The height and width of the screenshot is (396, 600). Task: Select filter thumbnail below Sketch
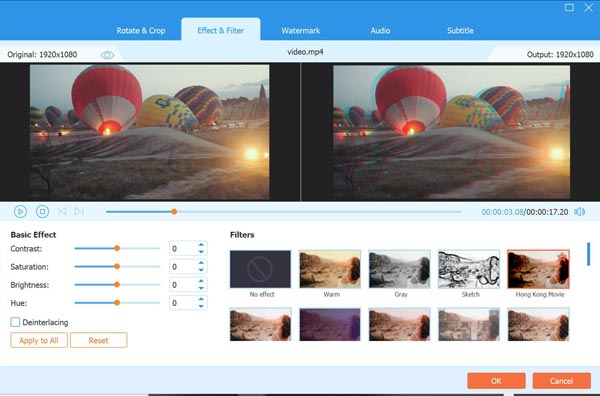pos(469,324)
